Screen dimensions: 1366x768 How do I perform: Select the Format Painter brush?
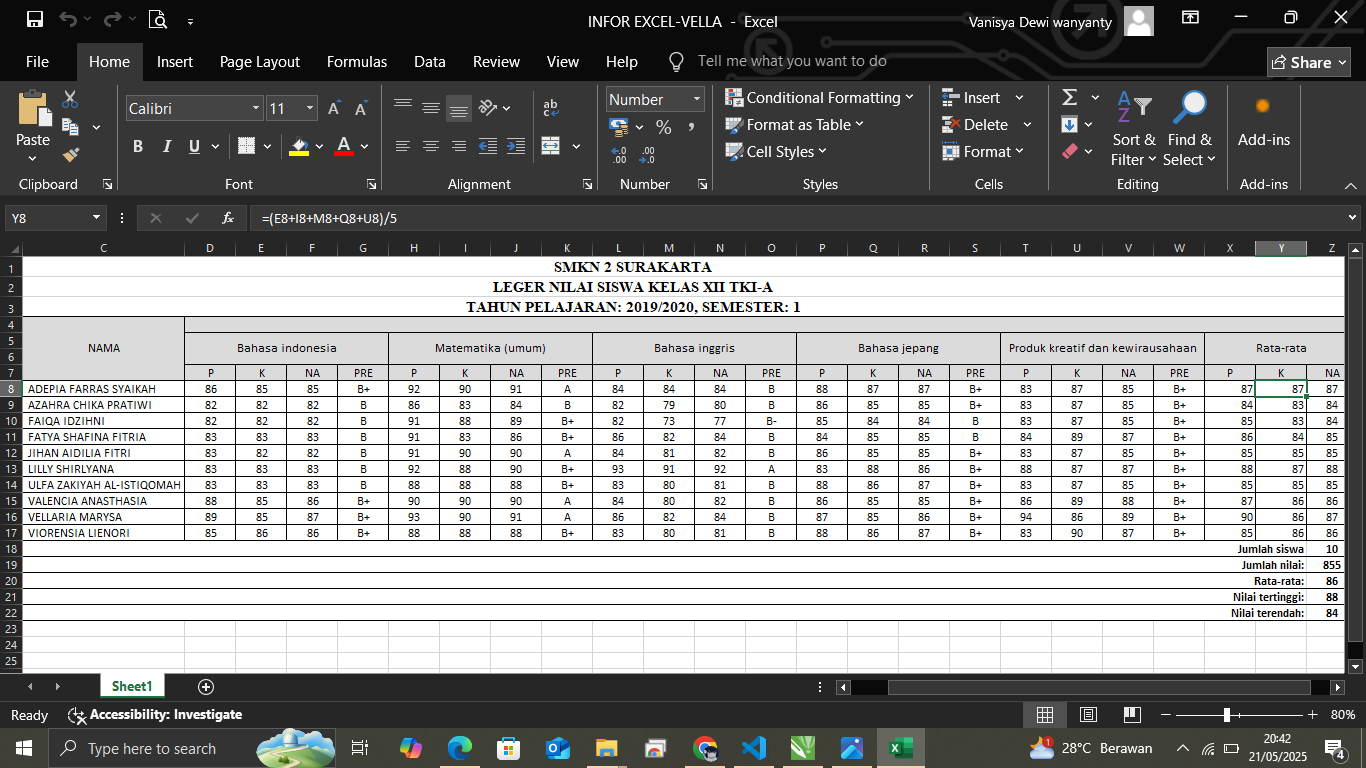[x=70, y=154]
